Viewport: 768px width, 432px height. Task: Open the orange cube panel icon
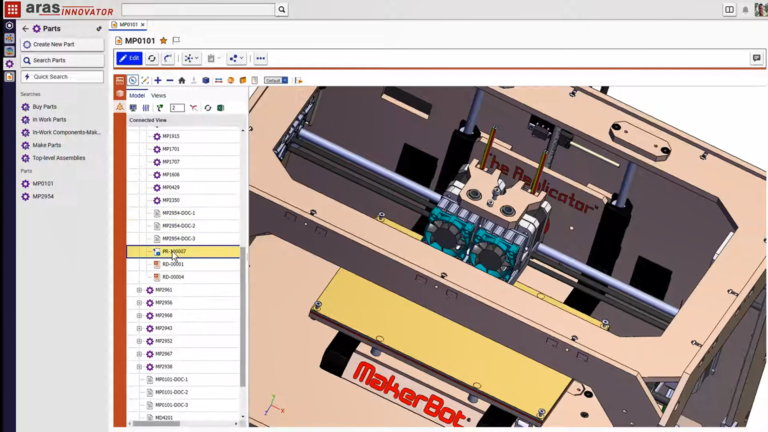(120, 94)
